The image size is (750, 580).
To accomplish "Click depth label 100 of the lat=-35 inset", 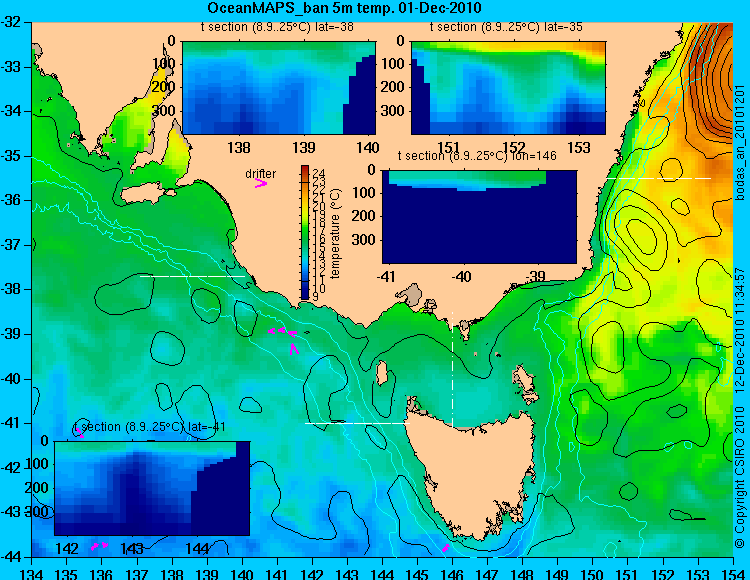I will click(x=395, y=64).
